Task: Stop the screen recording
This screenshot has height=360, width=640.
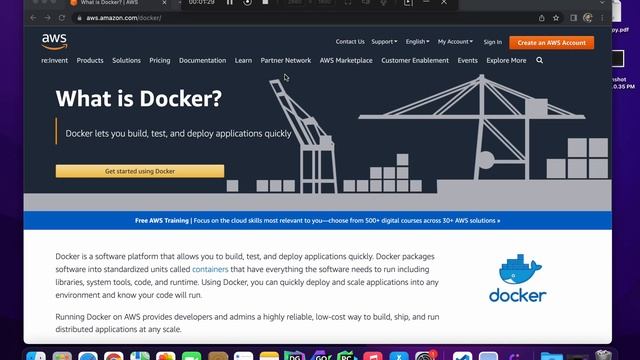Action: coord(265,2)
